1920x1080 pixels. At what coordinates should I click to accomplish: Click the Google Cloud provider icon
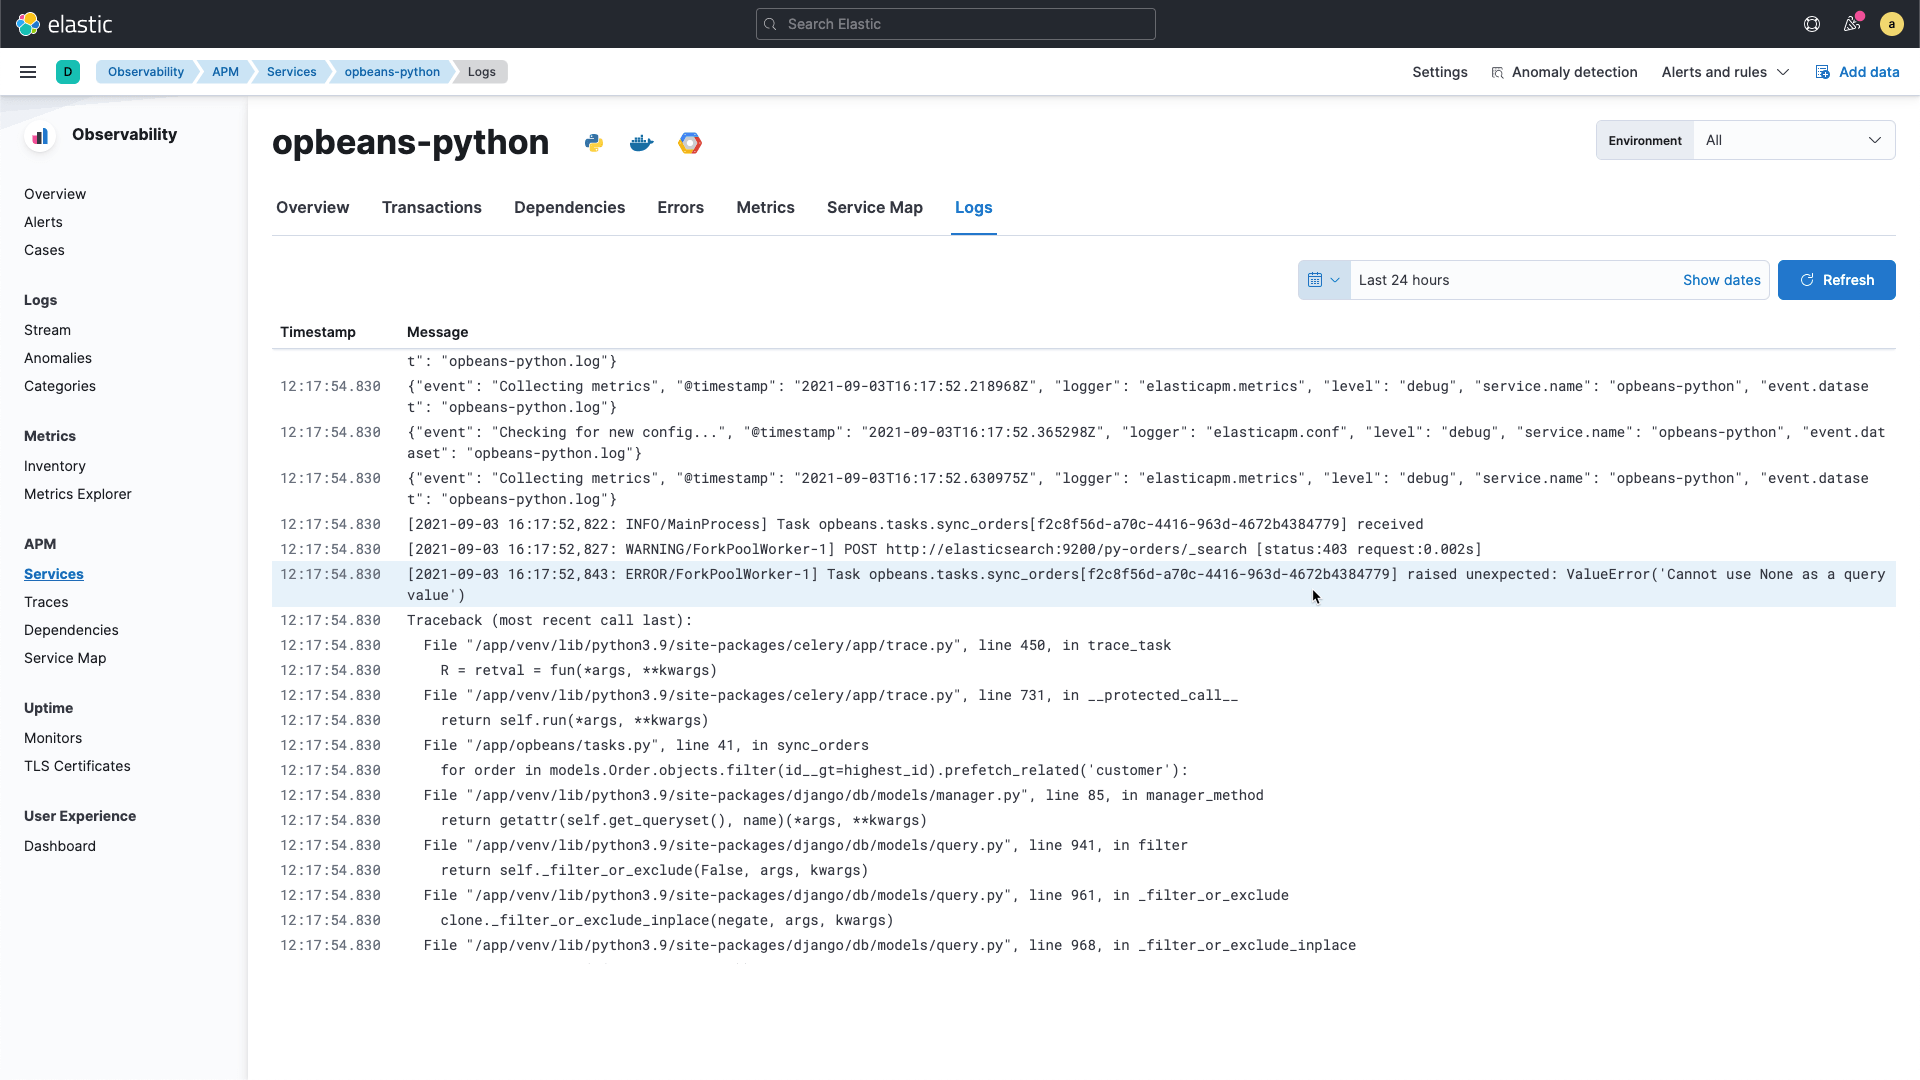(690, 143)
